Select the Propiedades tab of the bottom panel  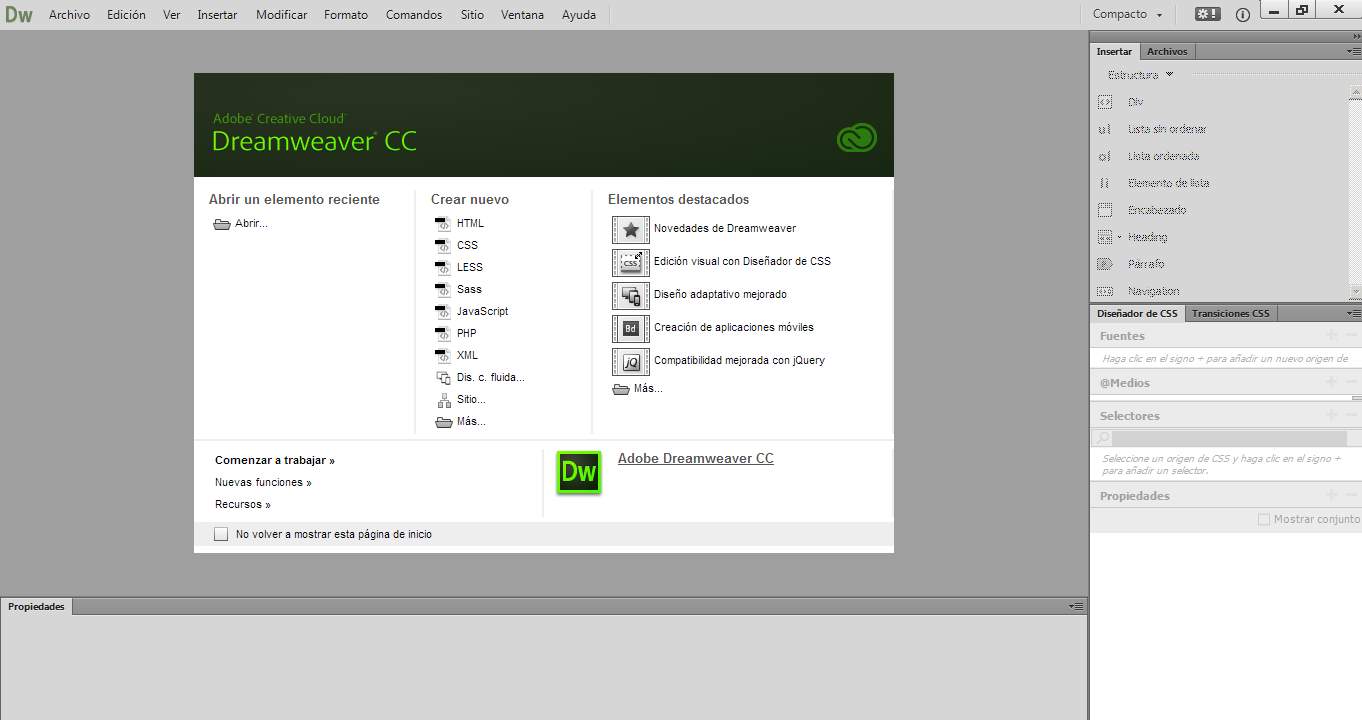click(x=36, y=606)
